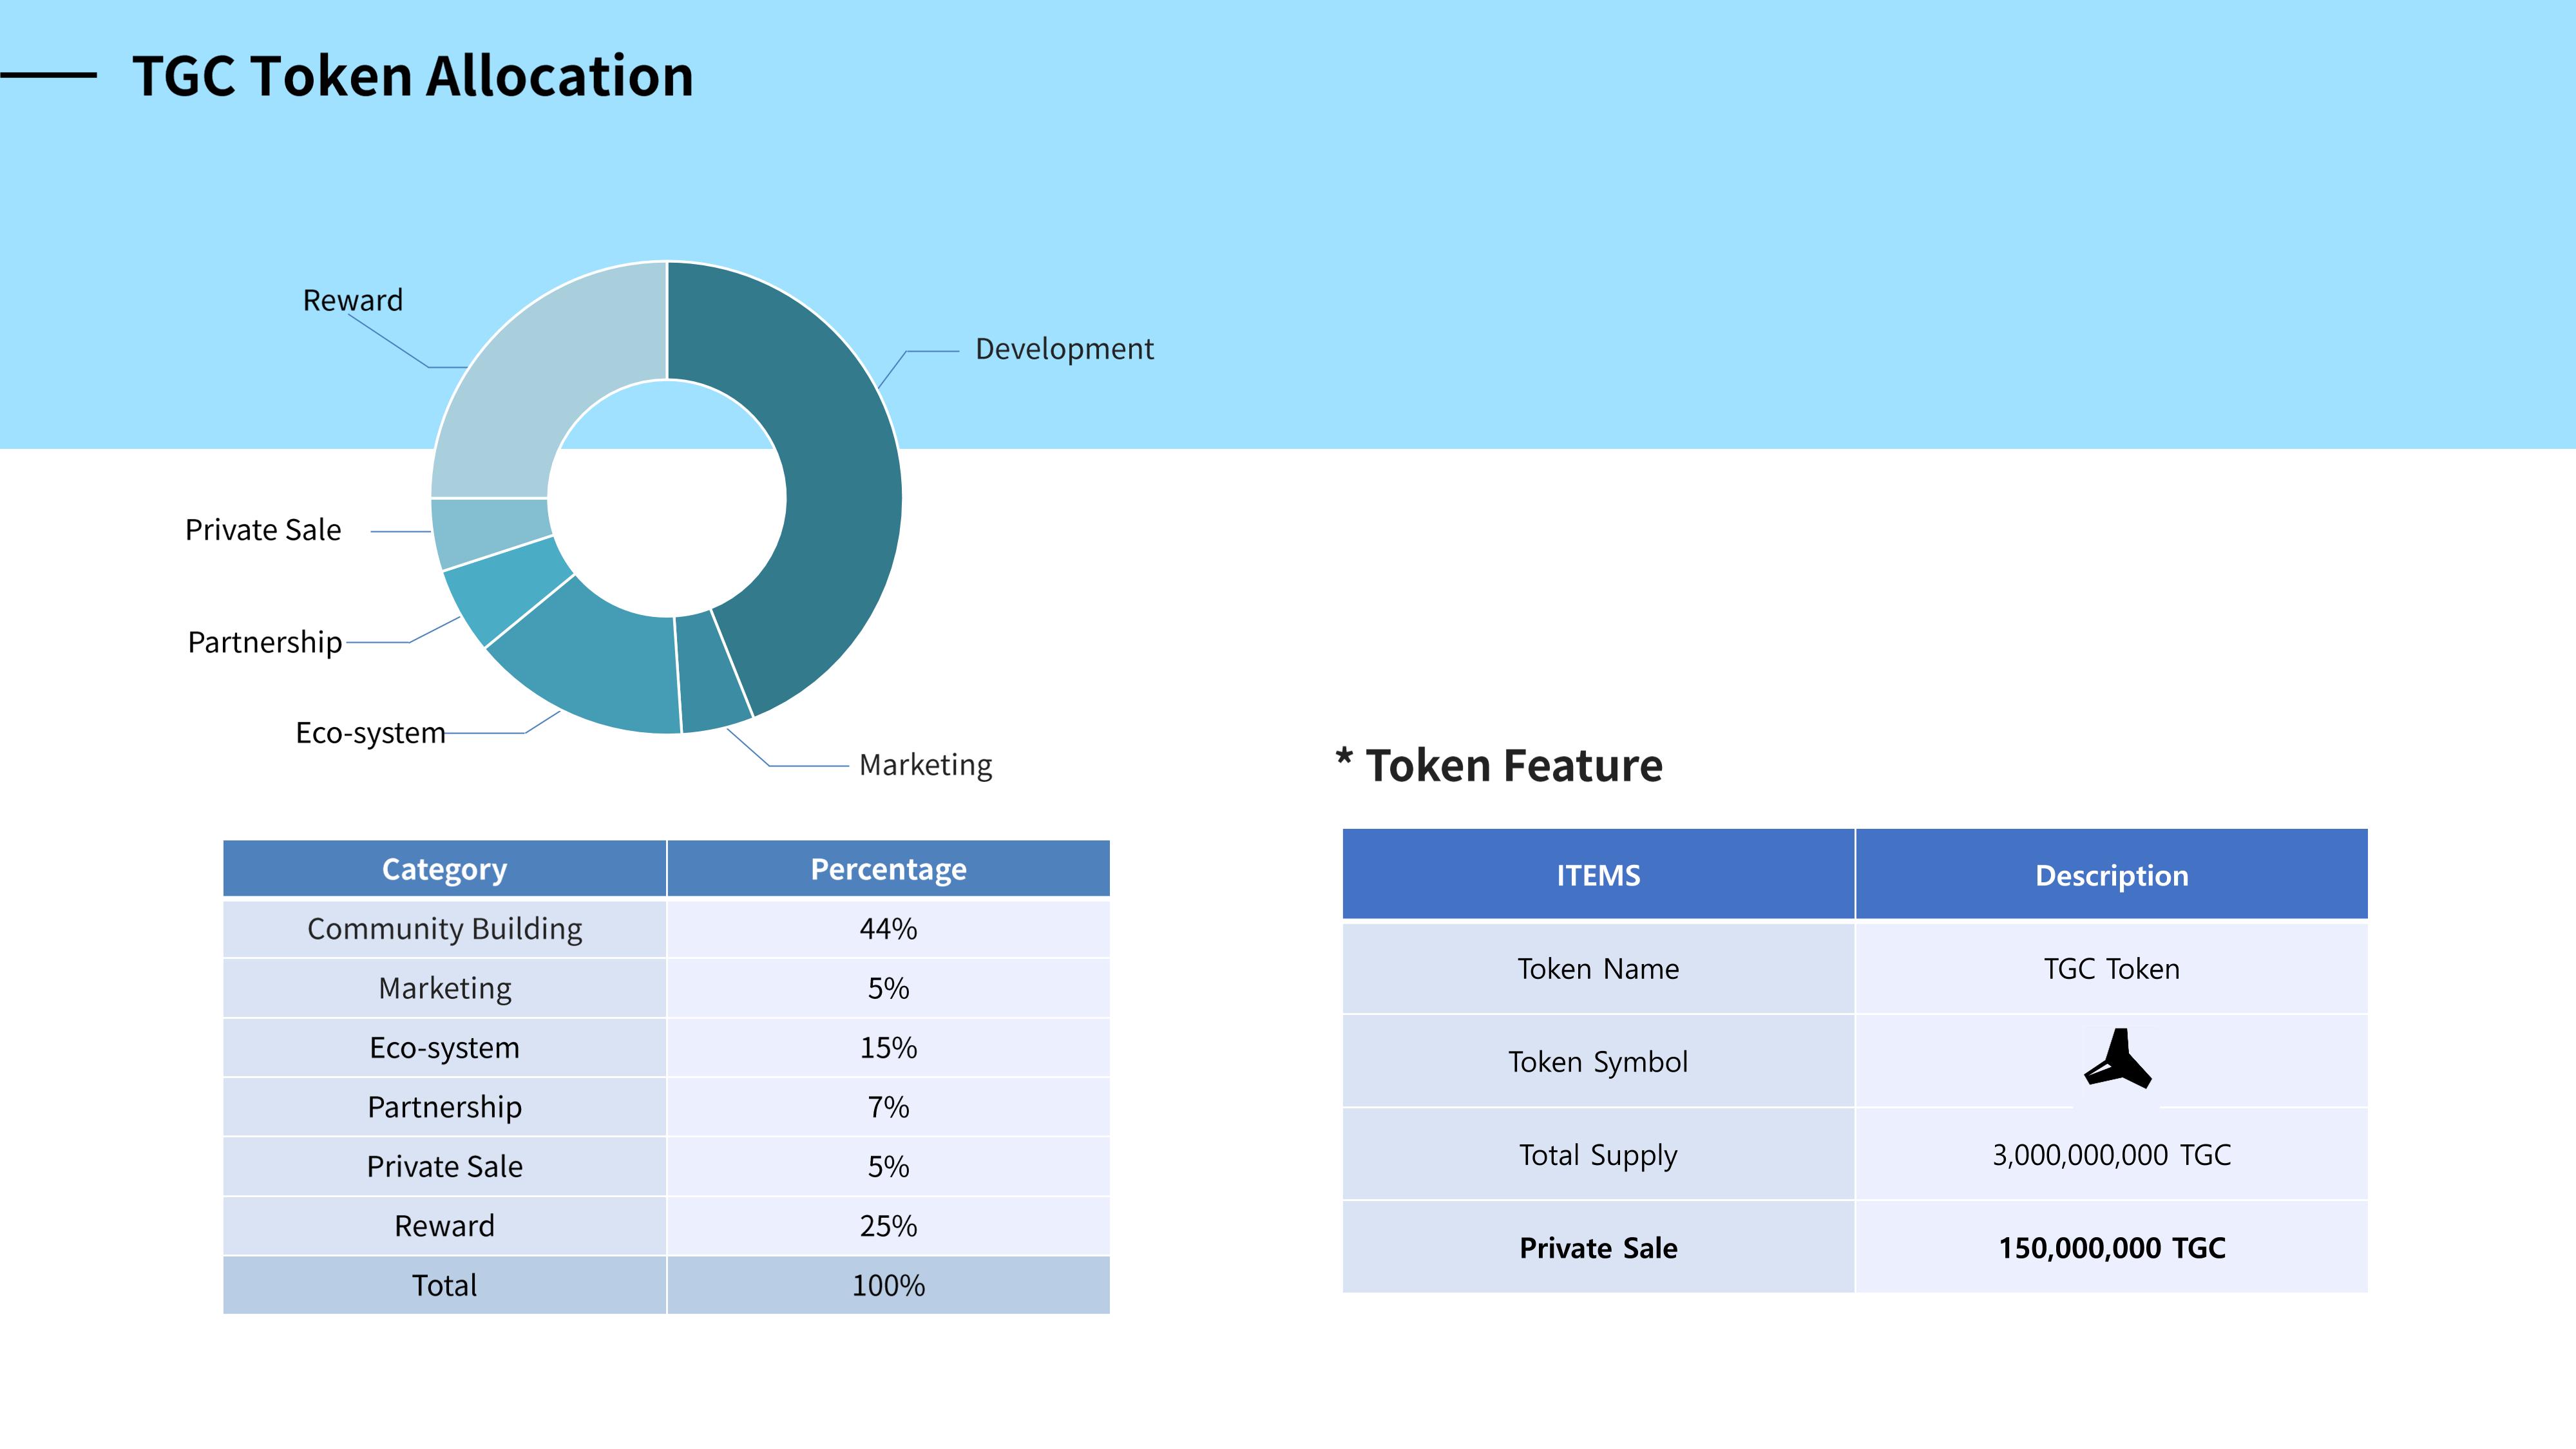This screenshot has width=2576, height=1449.
Task: Click the Marketing chart label
Action: tap(925, 765)
